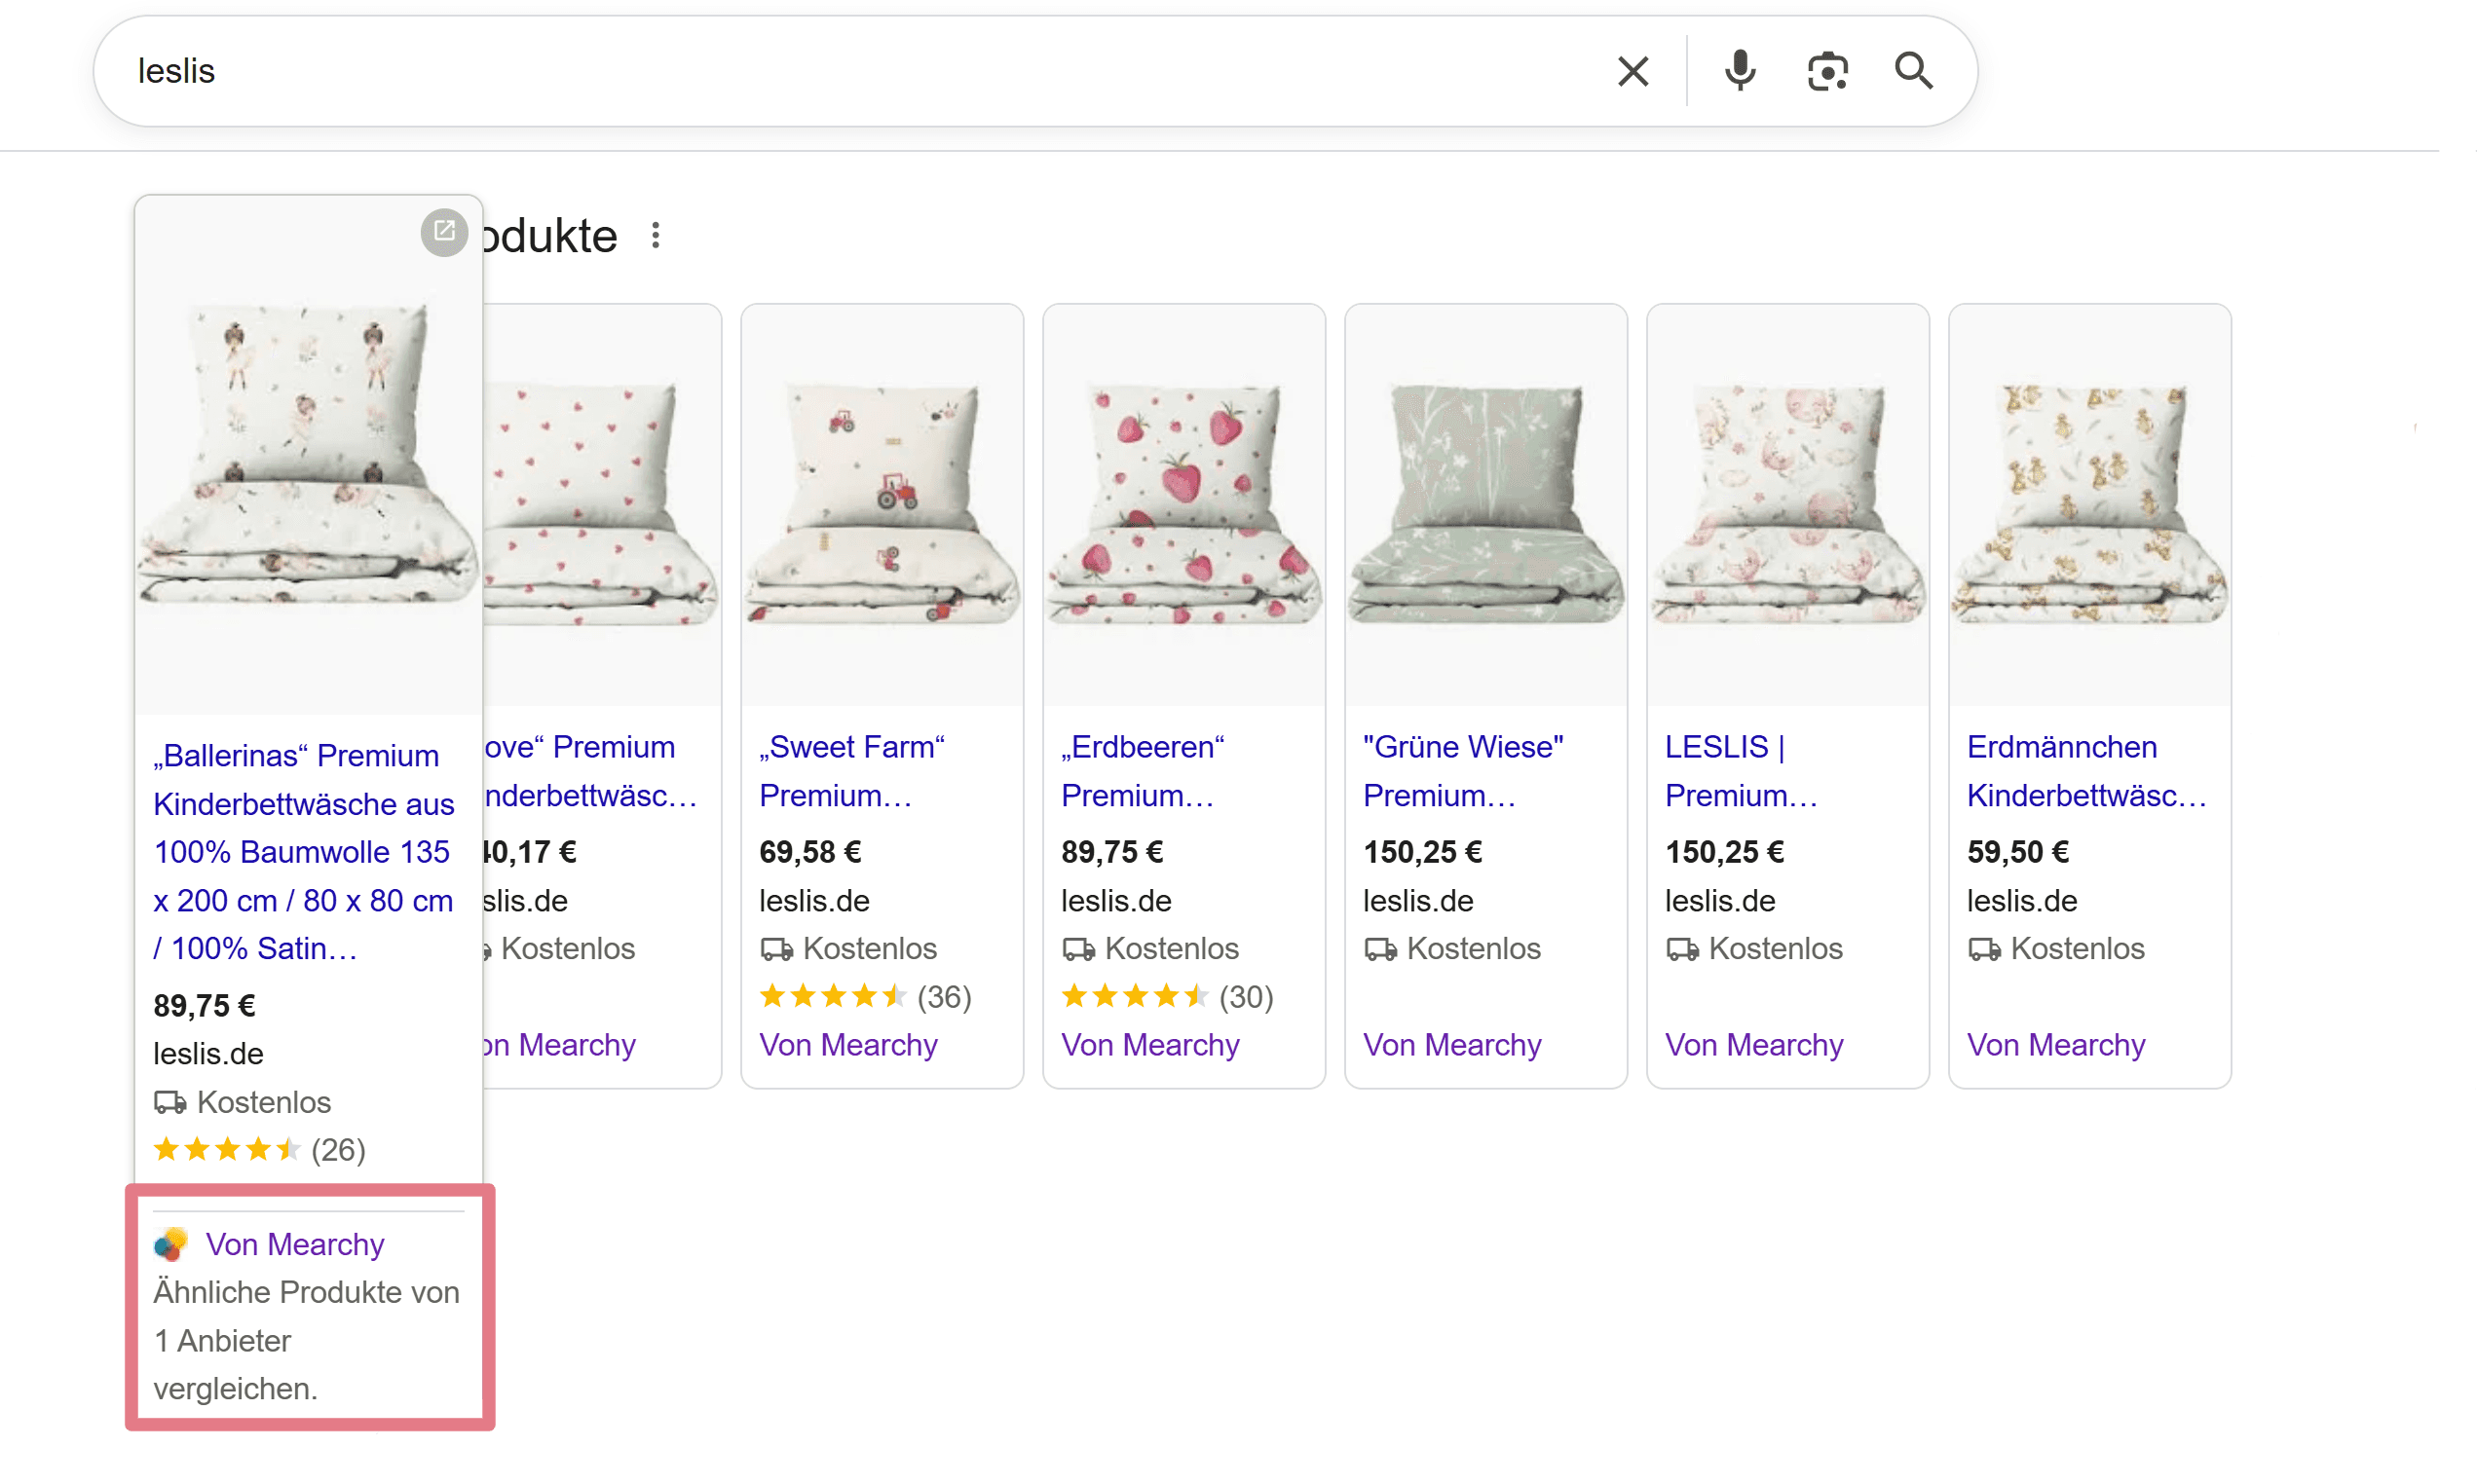
Task: Click the colorful Mearchy logo icon
Action: pyautogui.click(x=171, y=1244)
